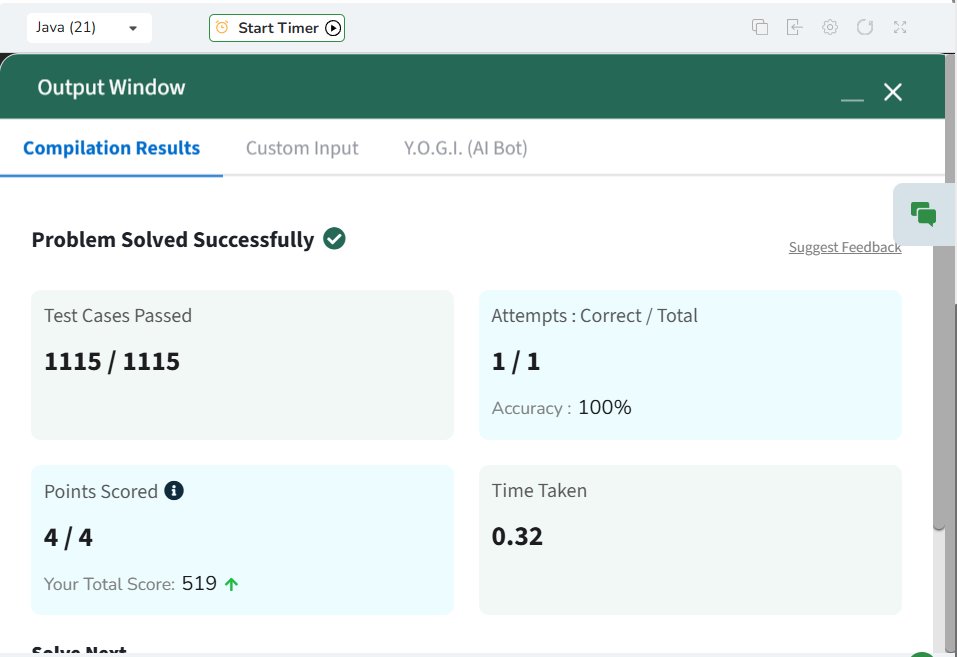Image resolution: width=957 pixels, height=657 pixels.
Task: Click the "Problem Solved Successfully" heading
Action: coord(173,240)
